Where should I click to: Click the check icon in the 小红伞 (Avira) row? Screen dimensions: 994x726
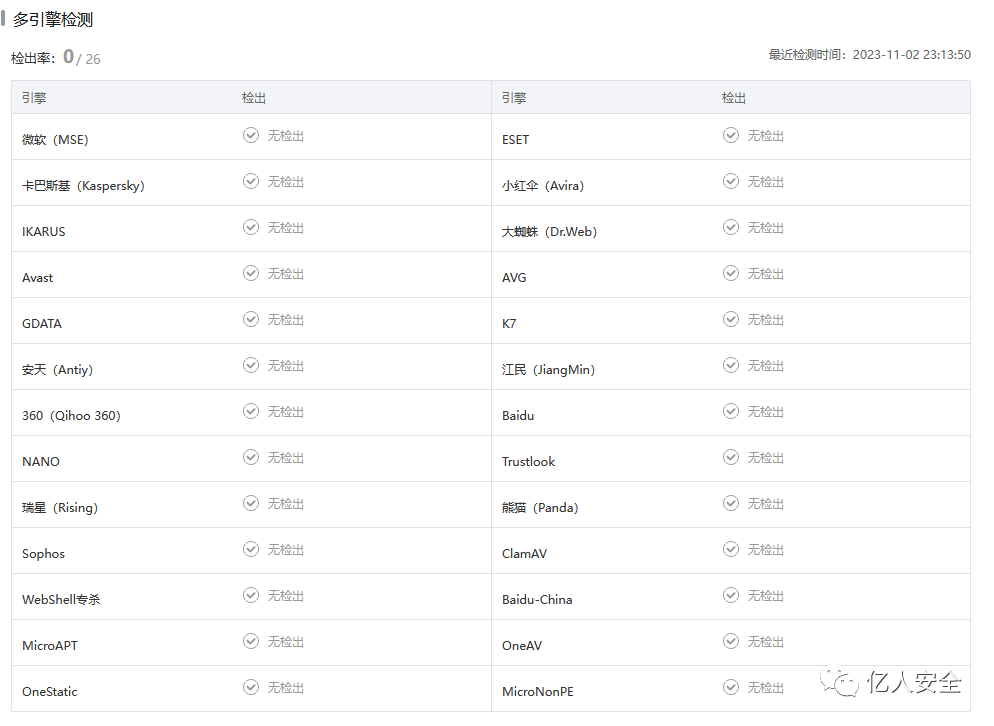(x=731, y=181)
